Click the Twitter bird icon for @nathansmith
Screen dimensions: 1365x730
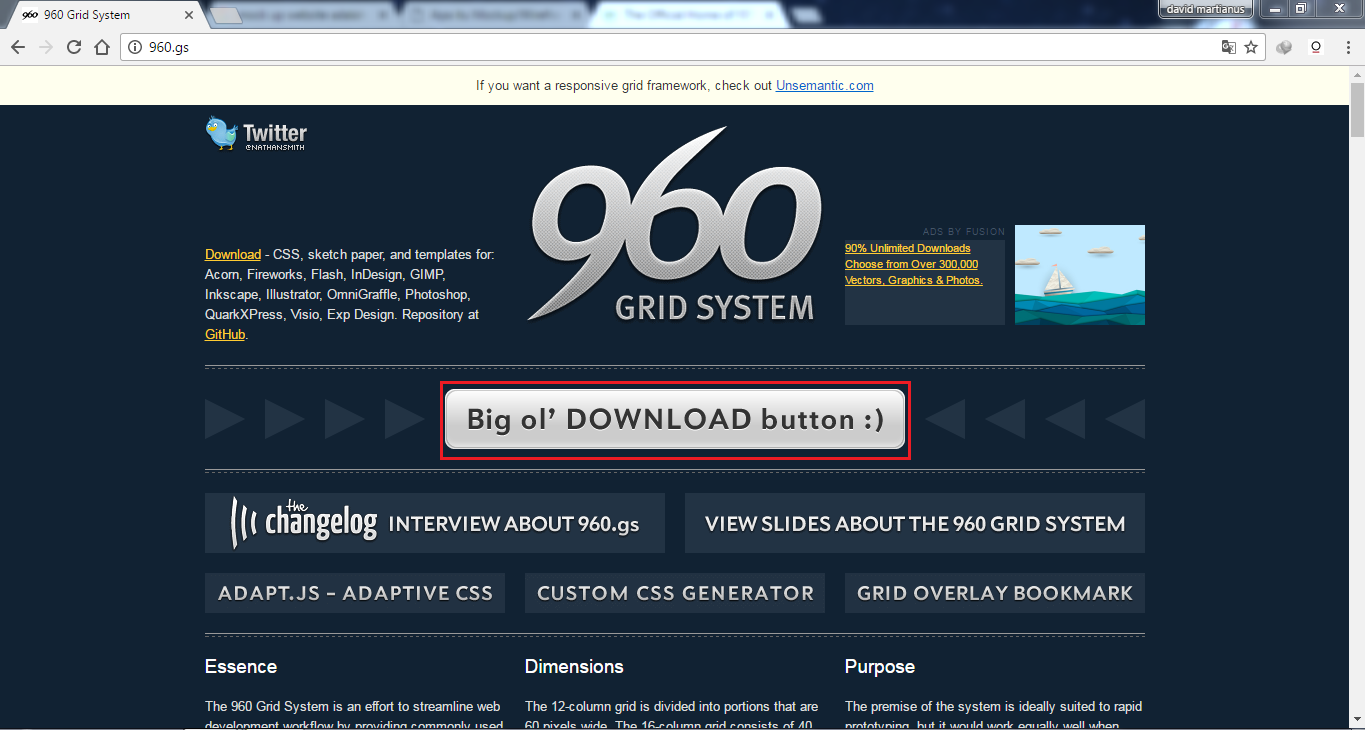[x=218, y=133]
